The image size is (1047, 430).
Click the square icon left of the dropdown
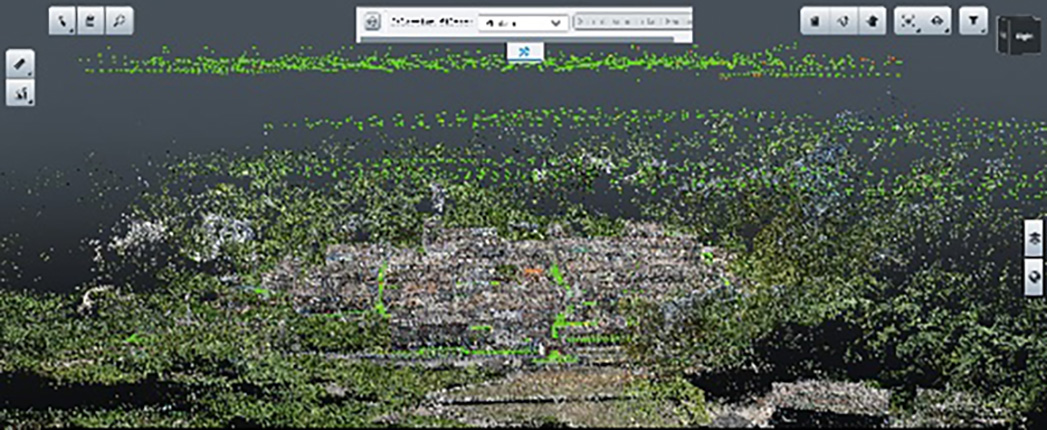click(371, 22)
